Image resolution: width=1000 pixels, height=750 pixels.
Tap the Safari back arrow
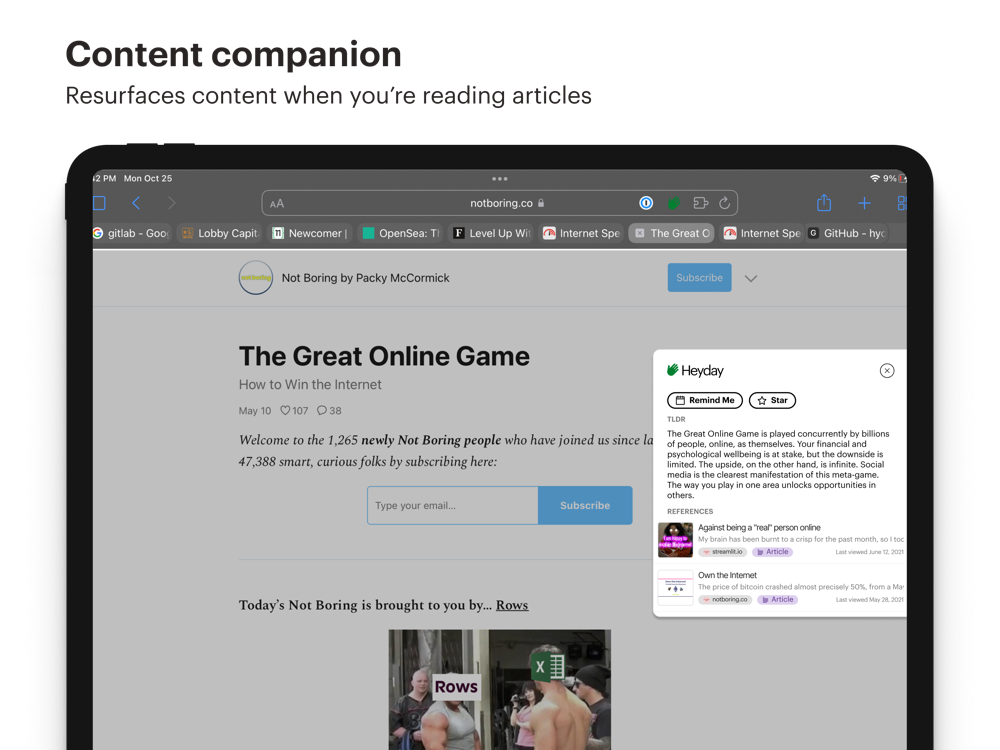[x=136, y=203]
